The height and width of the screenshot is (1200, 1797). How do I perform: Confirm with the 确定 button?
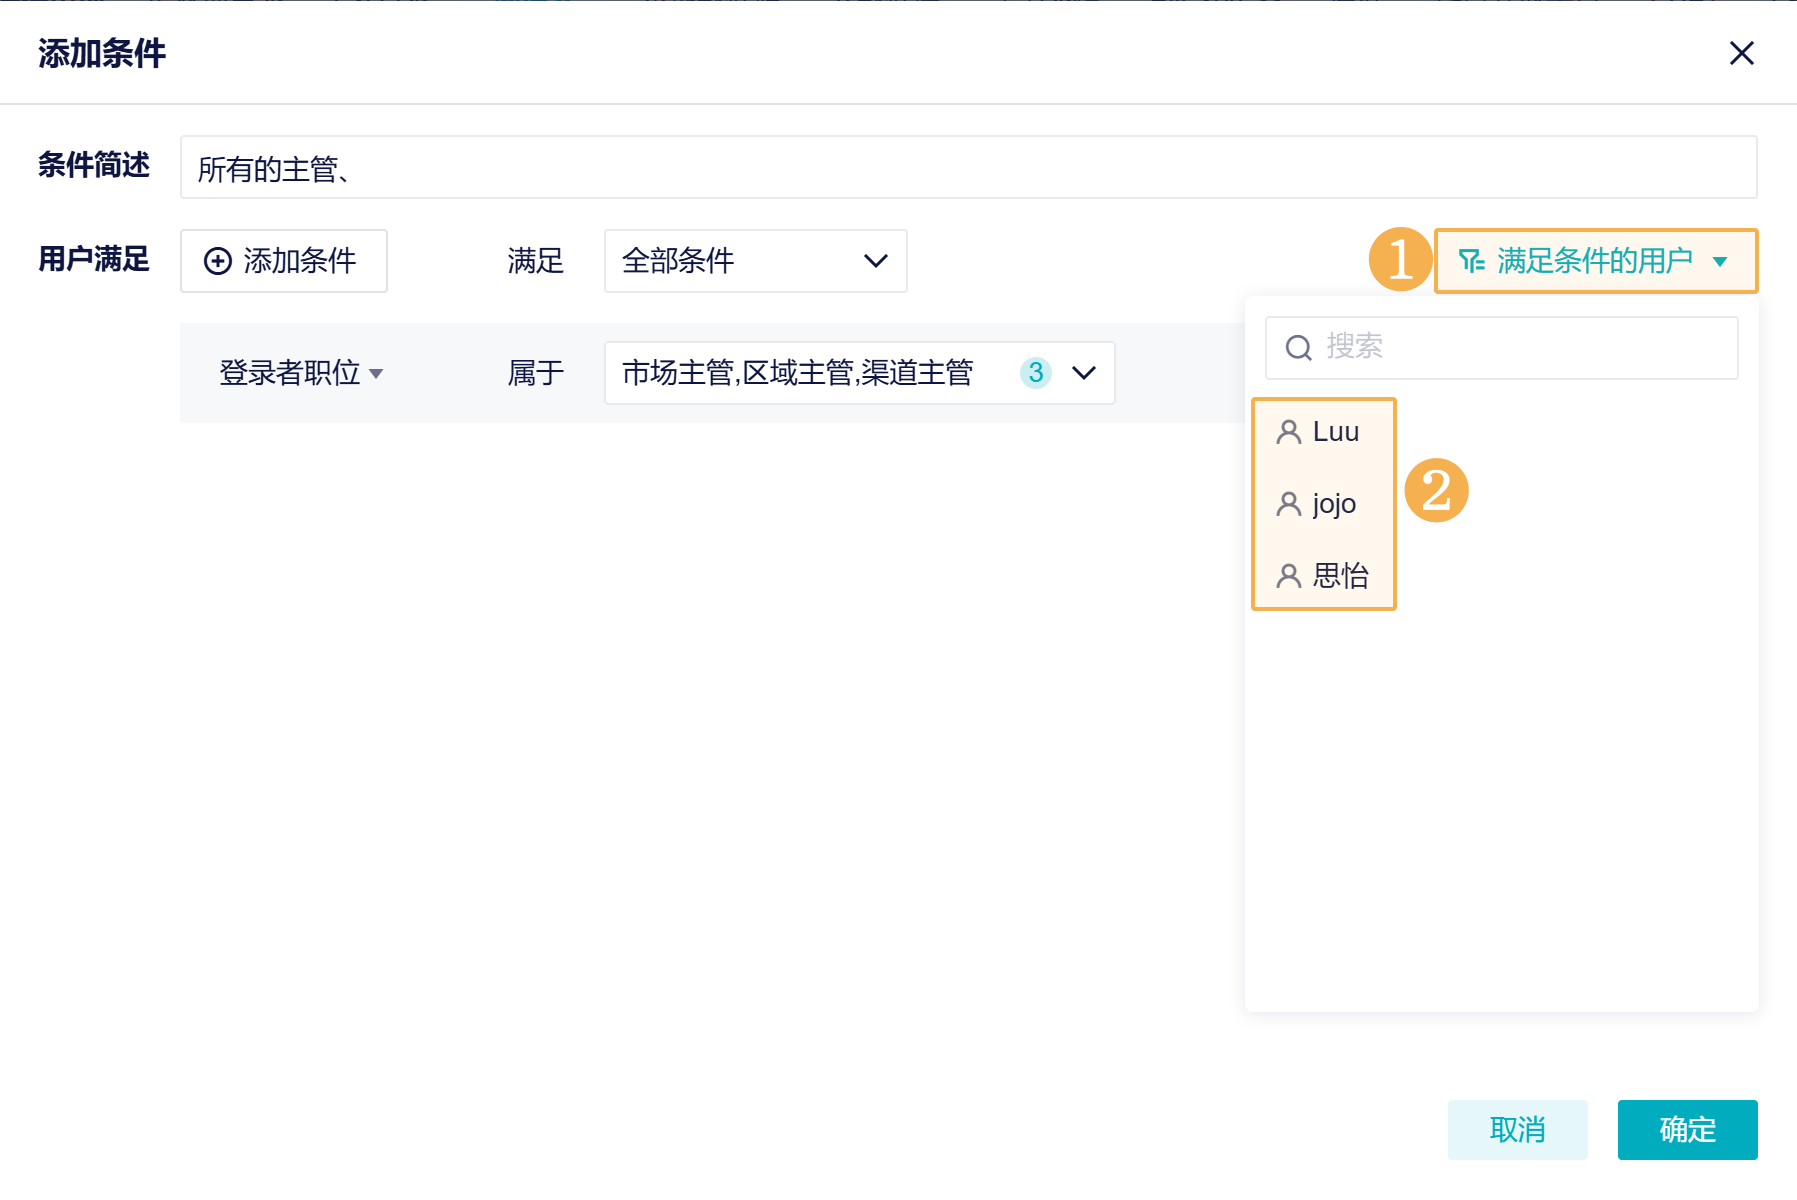[x=1687, y=1130]
